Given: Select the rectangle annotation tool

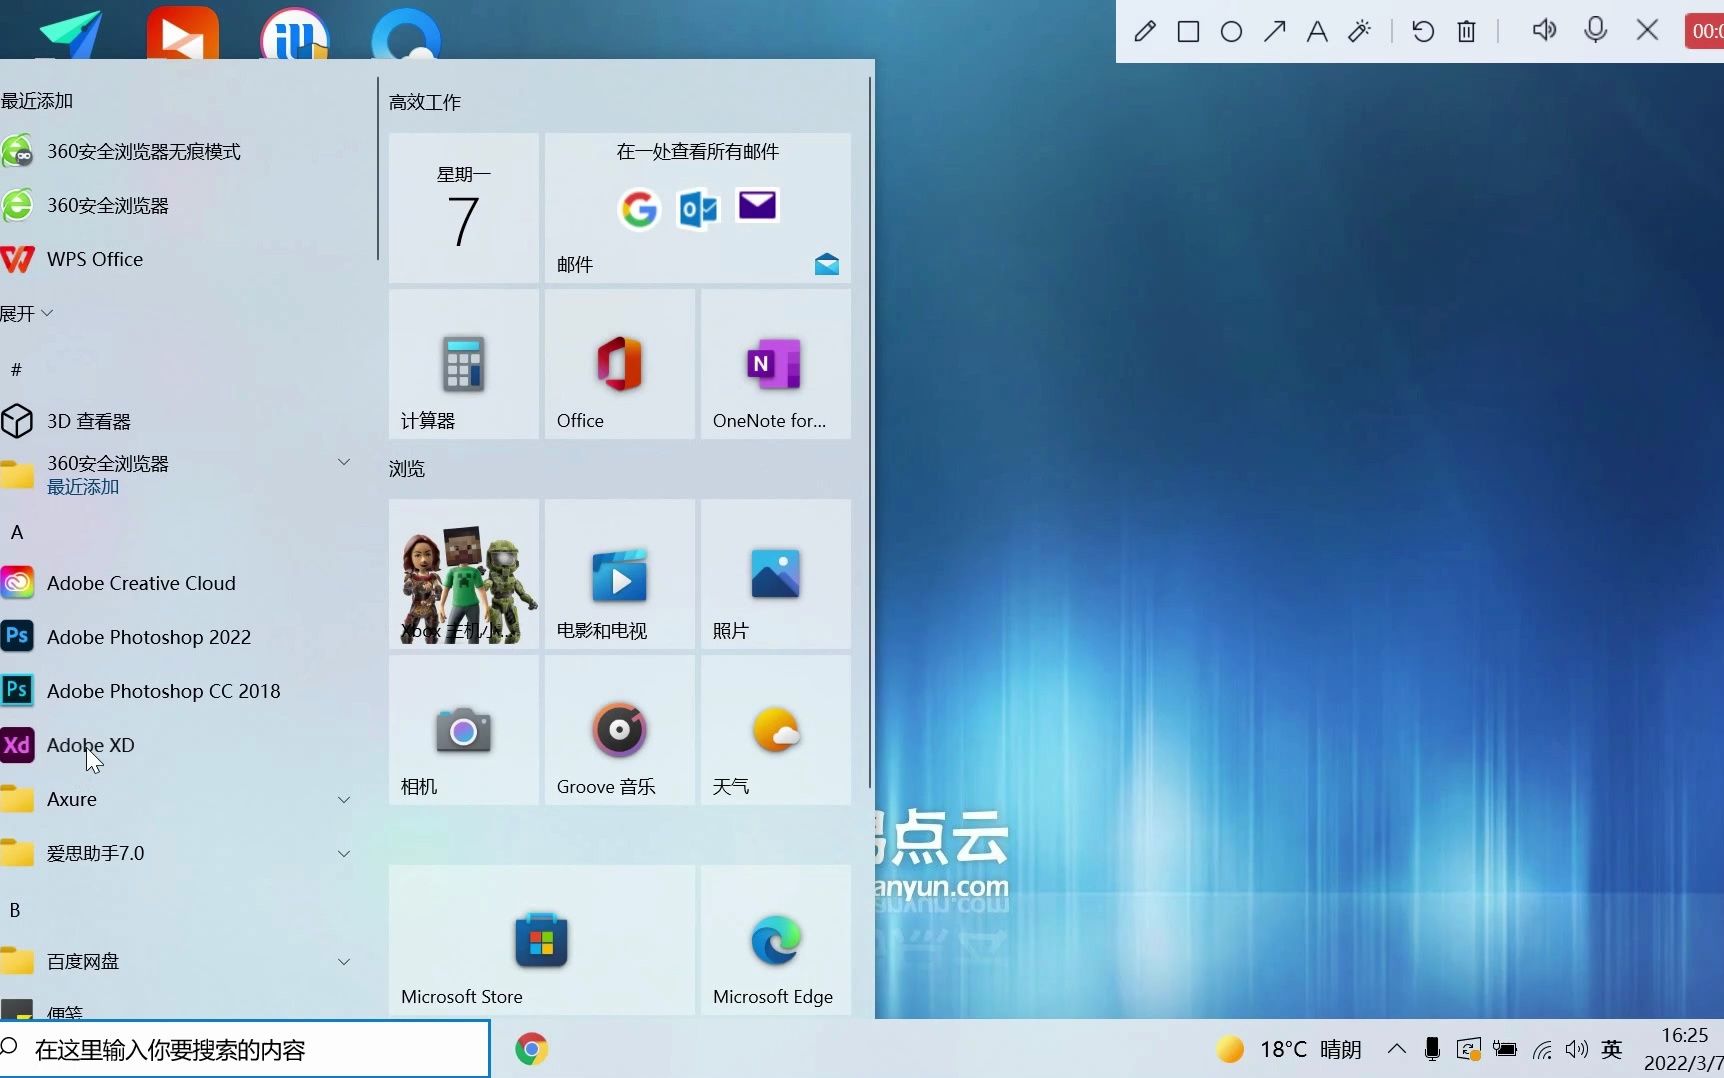Looking at the screenshot, I should pos(1188,32).
